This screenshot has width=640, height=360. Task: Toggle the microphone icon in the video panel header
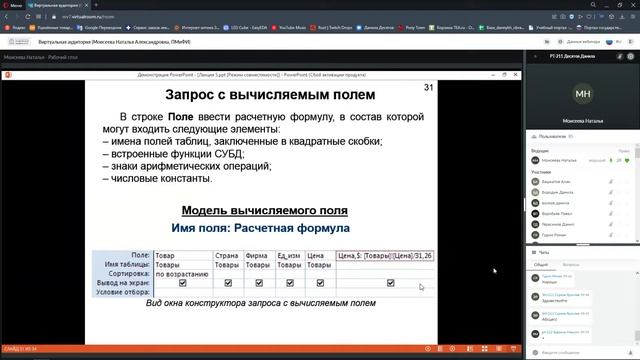(620, 56)
